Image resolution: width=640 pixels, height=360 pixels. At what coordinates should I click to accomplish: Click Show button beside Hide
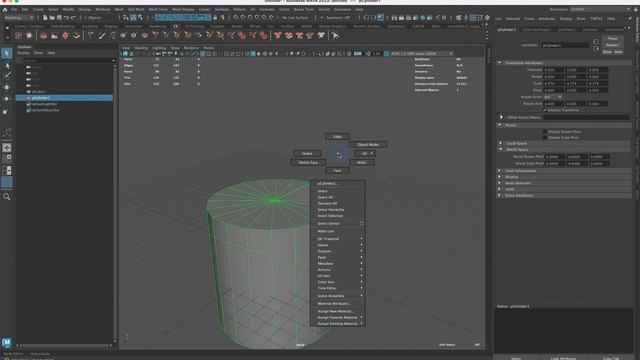(607, 52)
